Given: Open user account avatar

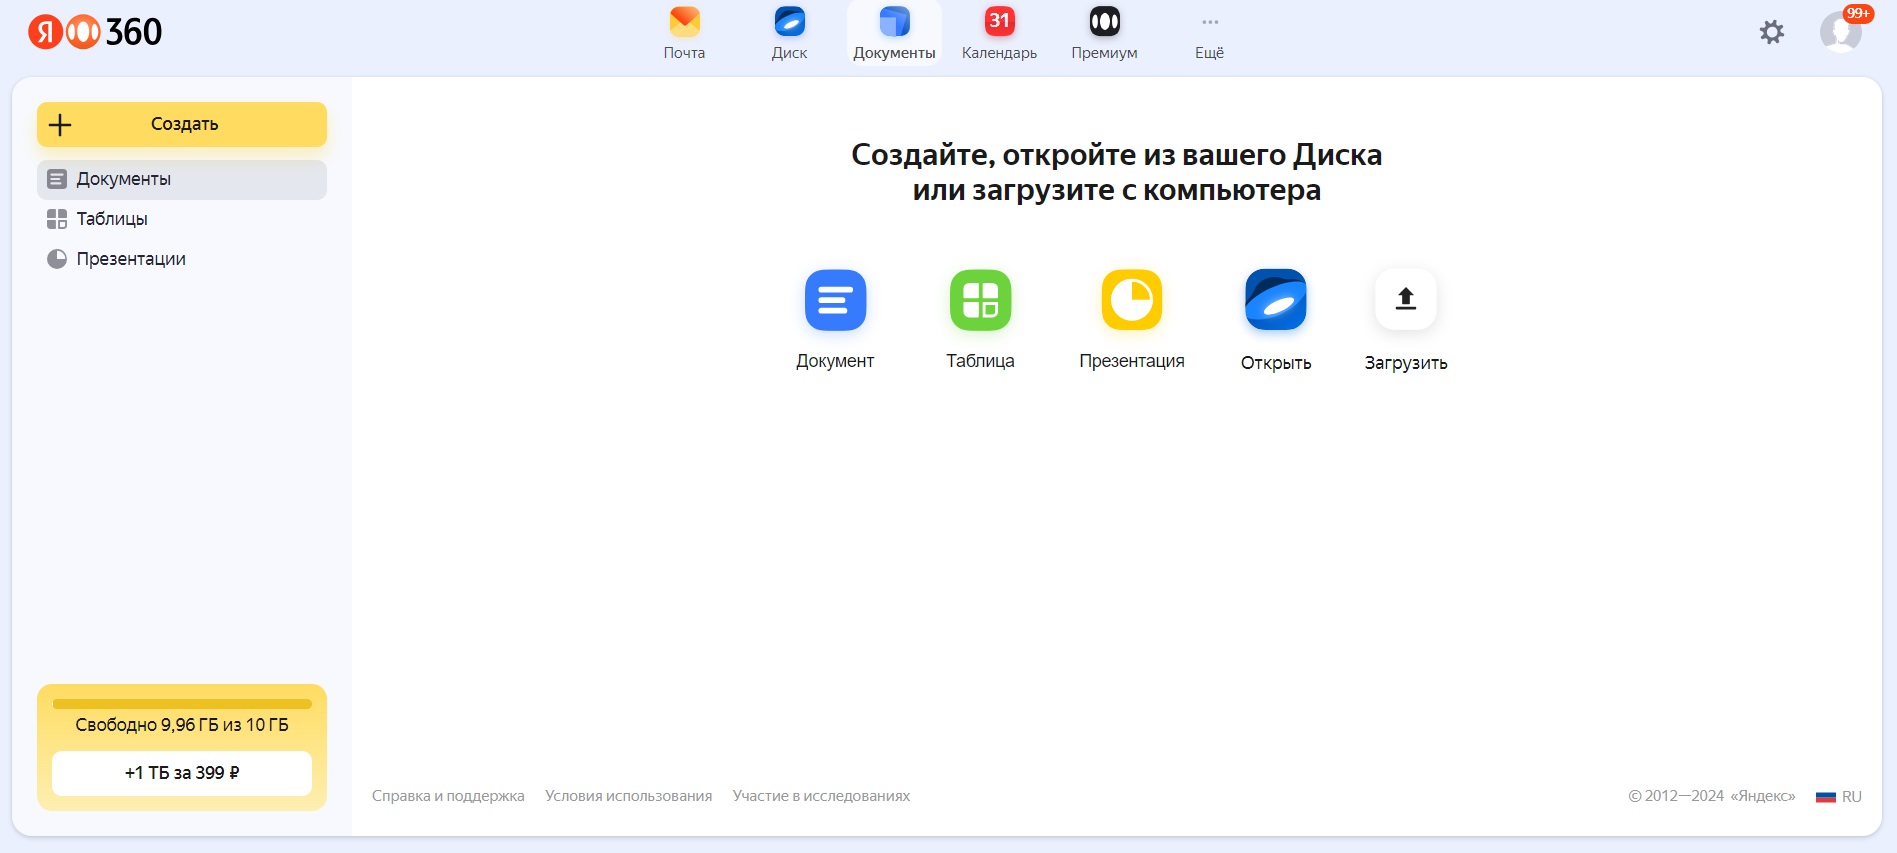Looking at the screenshot, I should tap(1840, 32).
